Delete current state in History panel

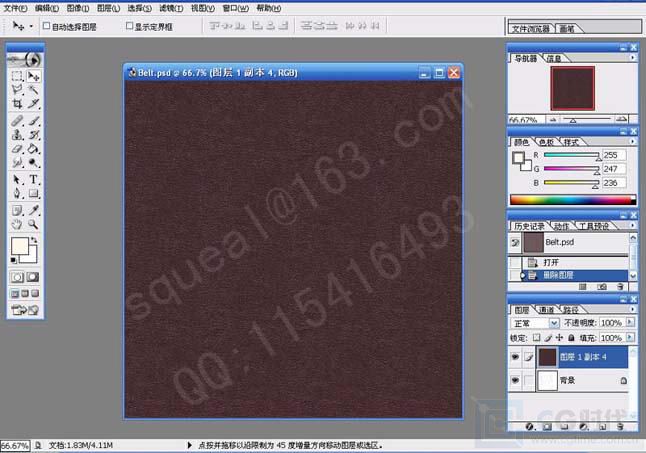tap(620, 287)
